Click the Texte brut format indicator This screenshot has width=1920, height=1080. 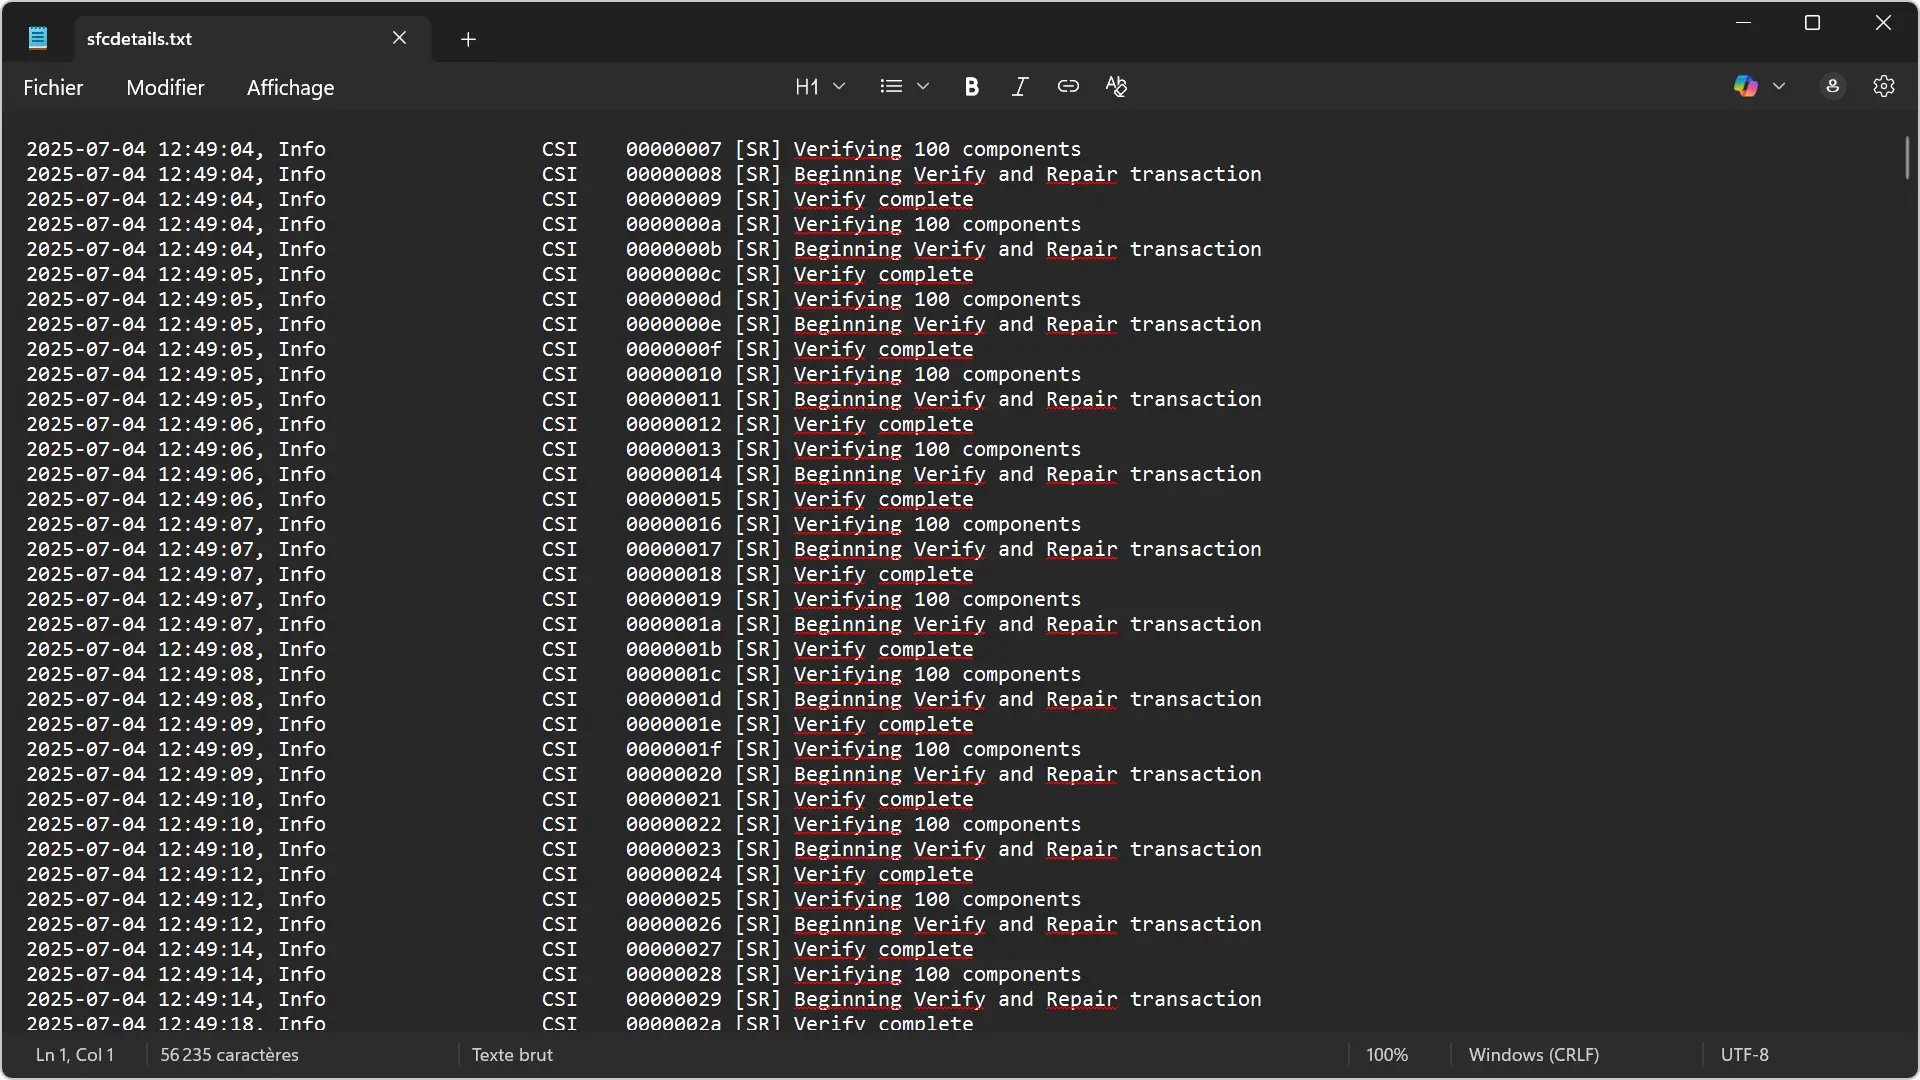(512, 1055)
